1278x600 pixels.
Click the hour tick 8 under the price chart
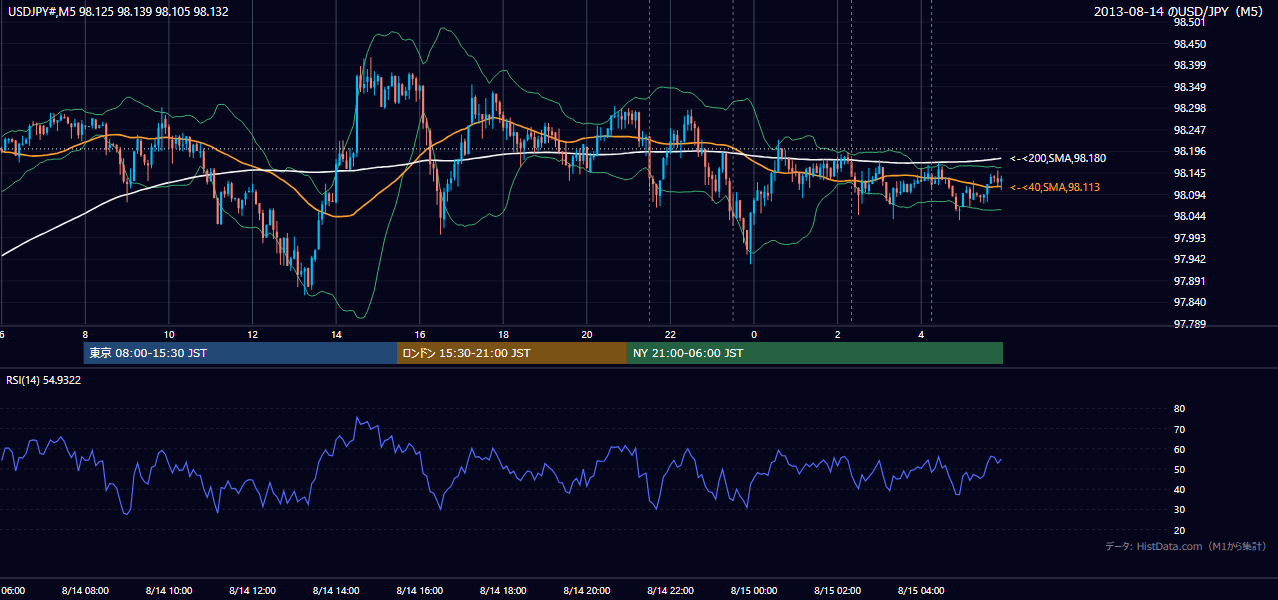(x=85, y=334)
